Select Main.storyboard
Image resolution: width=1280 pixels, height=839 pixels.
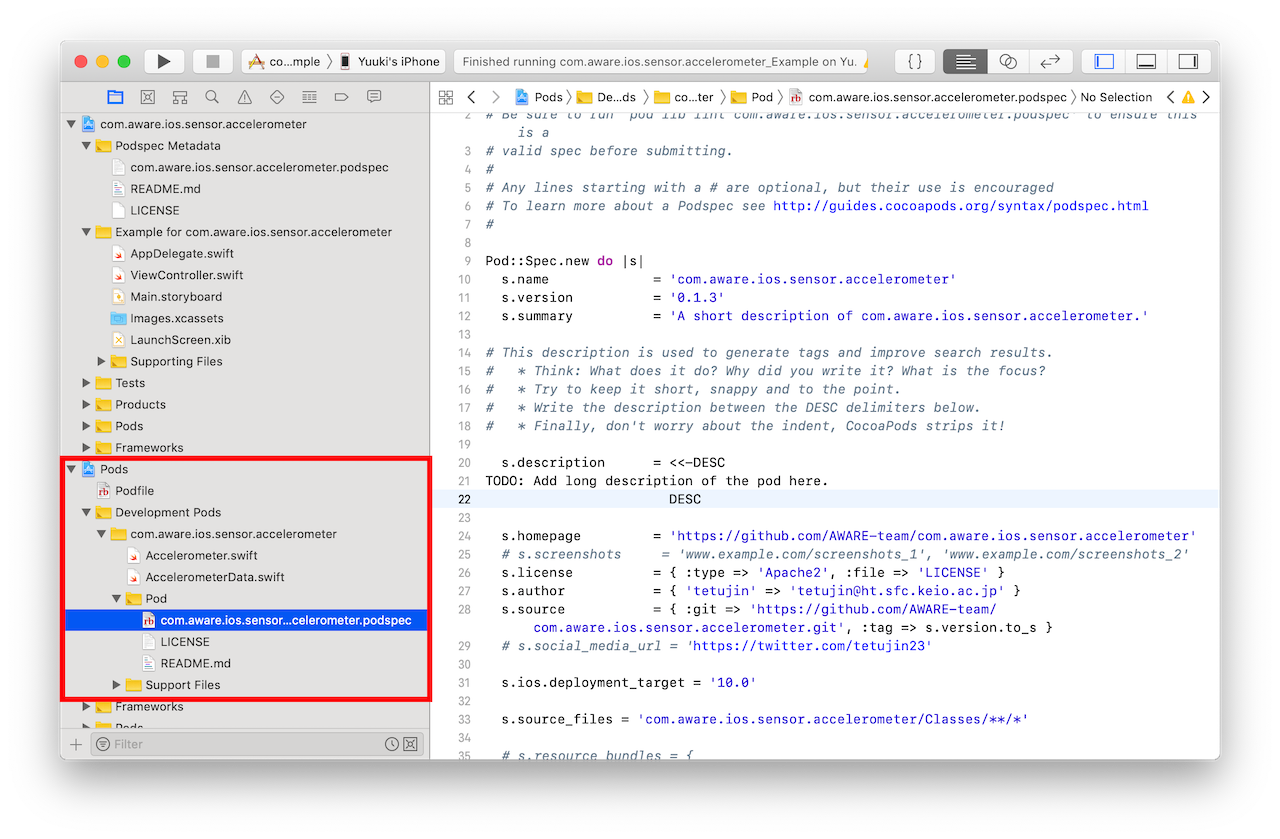click(176, 297)
